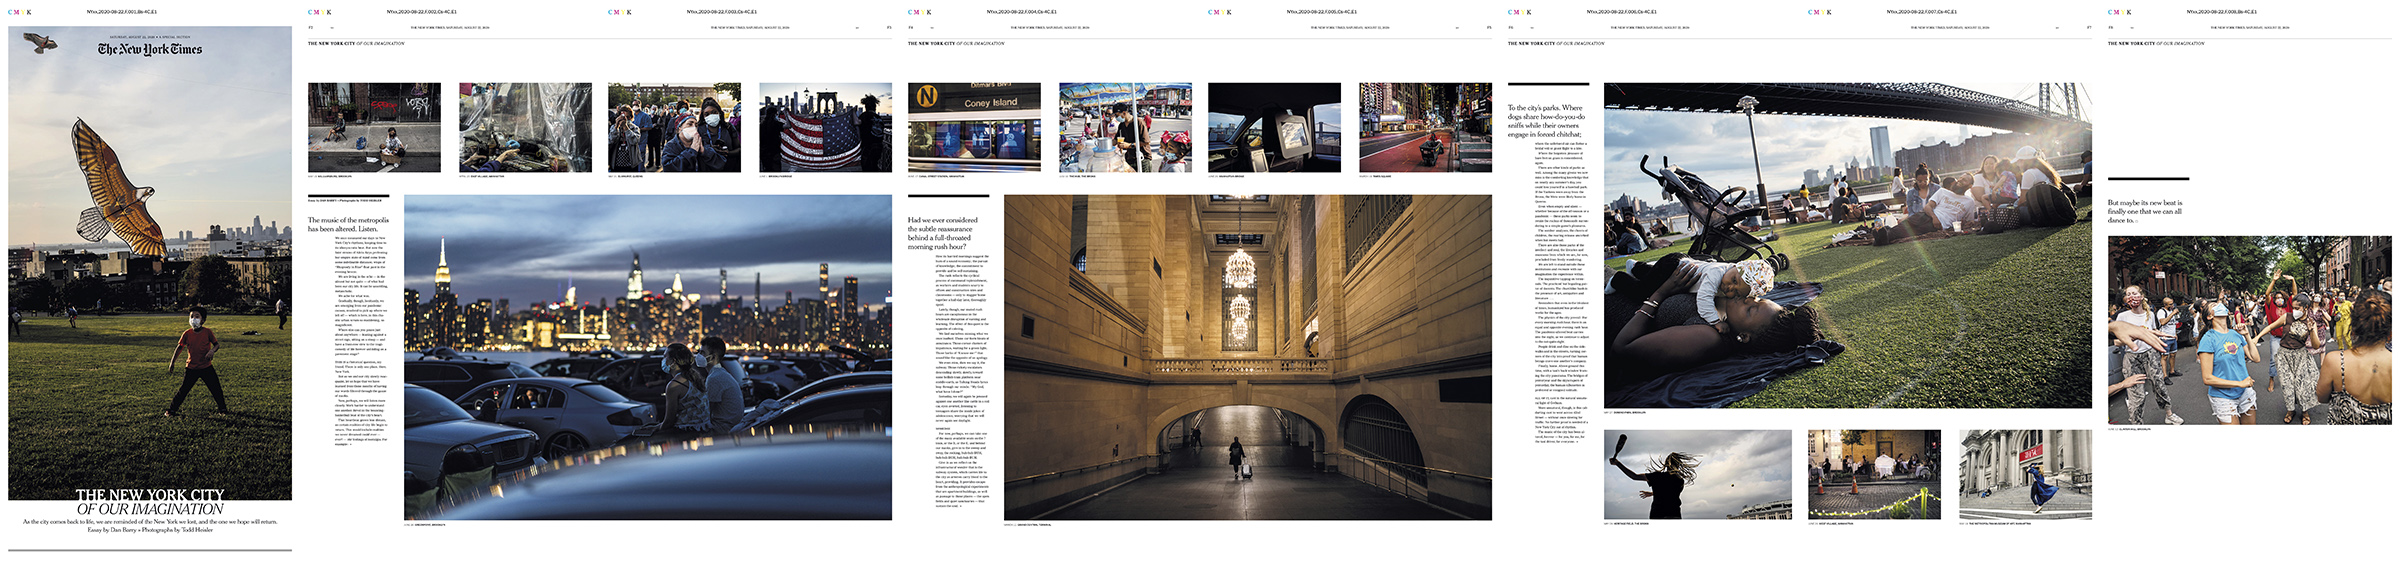Open the Williamsburg sidewalk graffiti photo
Image resolution: width=2400 pixels, height=576 pixels.
click(x=374, y=127)
